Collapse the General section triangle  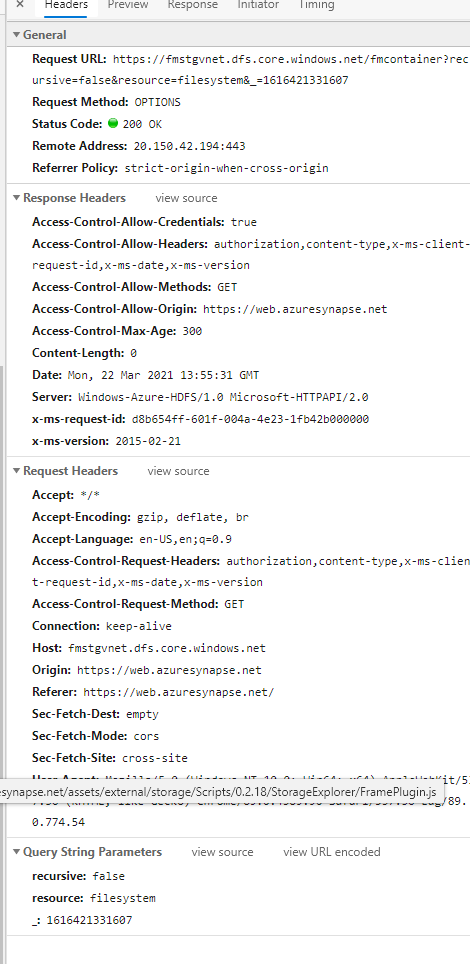[x=17, y=35]
